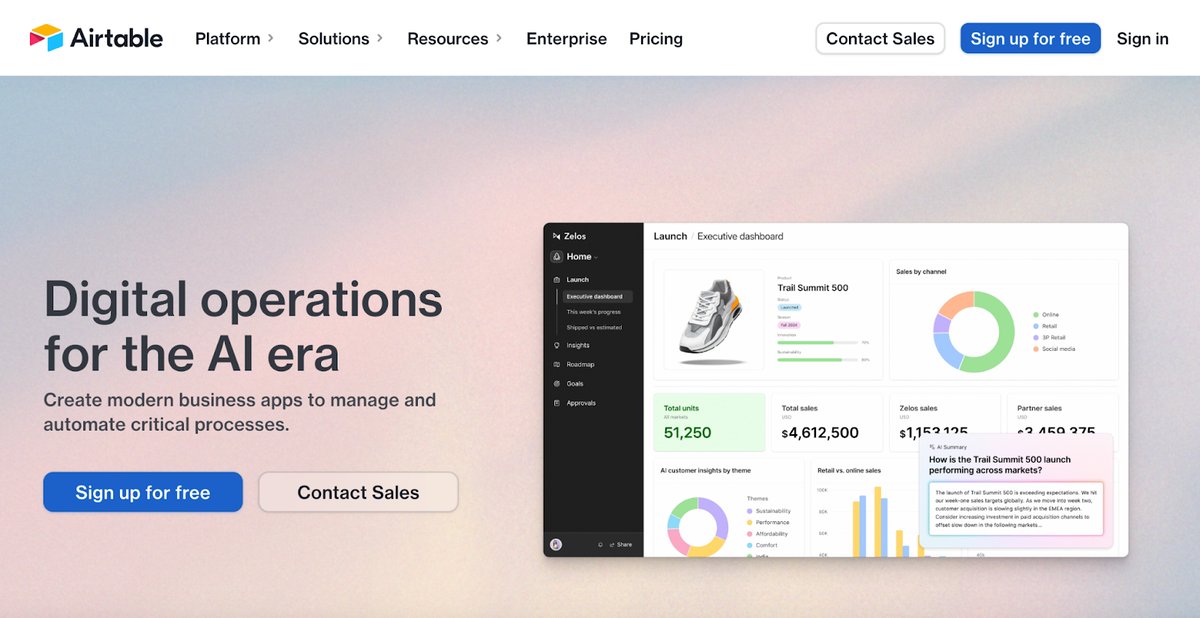Click the Executive dashboard breadcrumb title
Screen dimensions: 1200x618
pyautogui.click(x=740, y=236)
